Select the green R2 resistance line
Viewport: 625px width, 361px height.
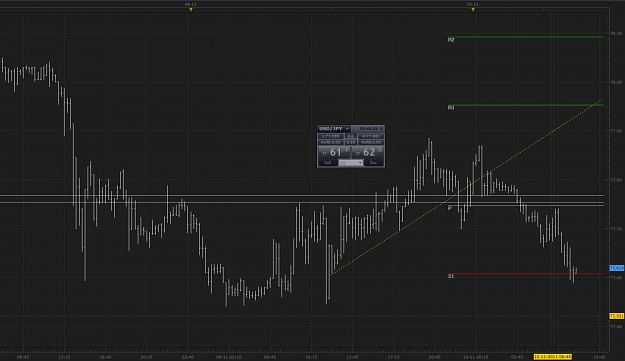tap(526, 37)
